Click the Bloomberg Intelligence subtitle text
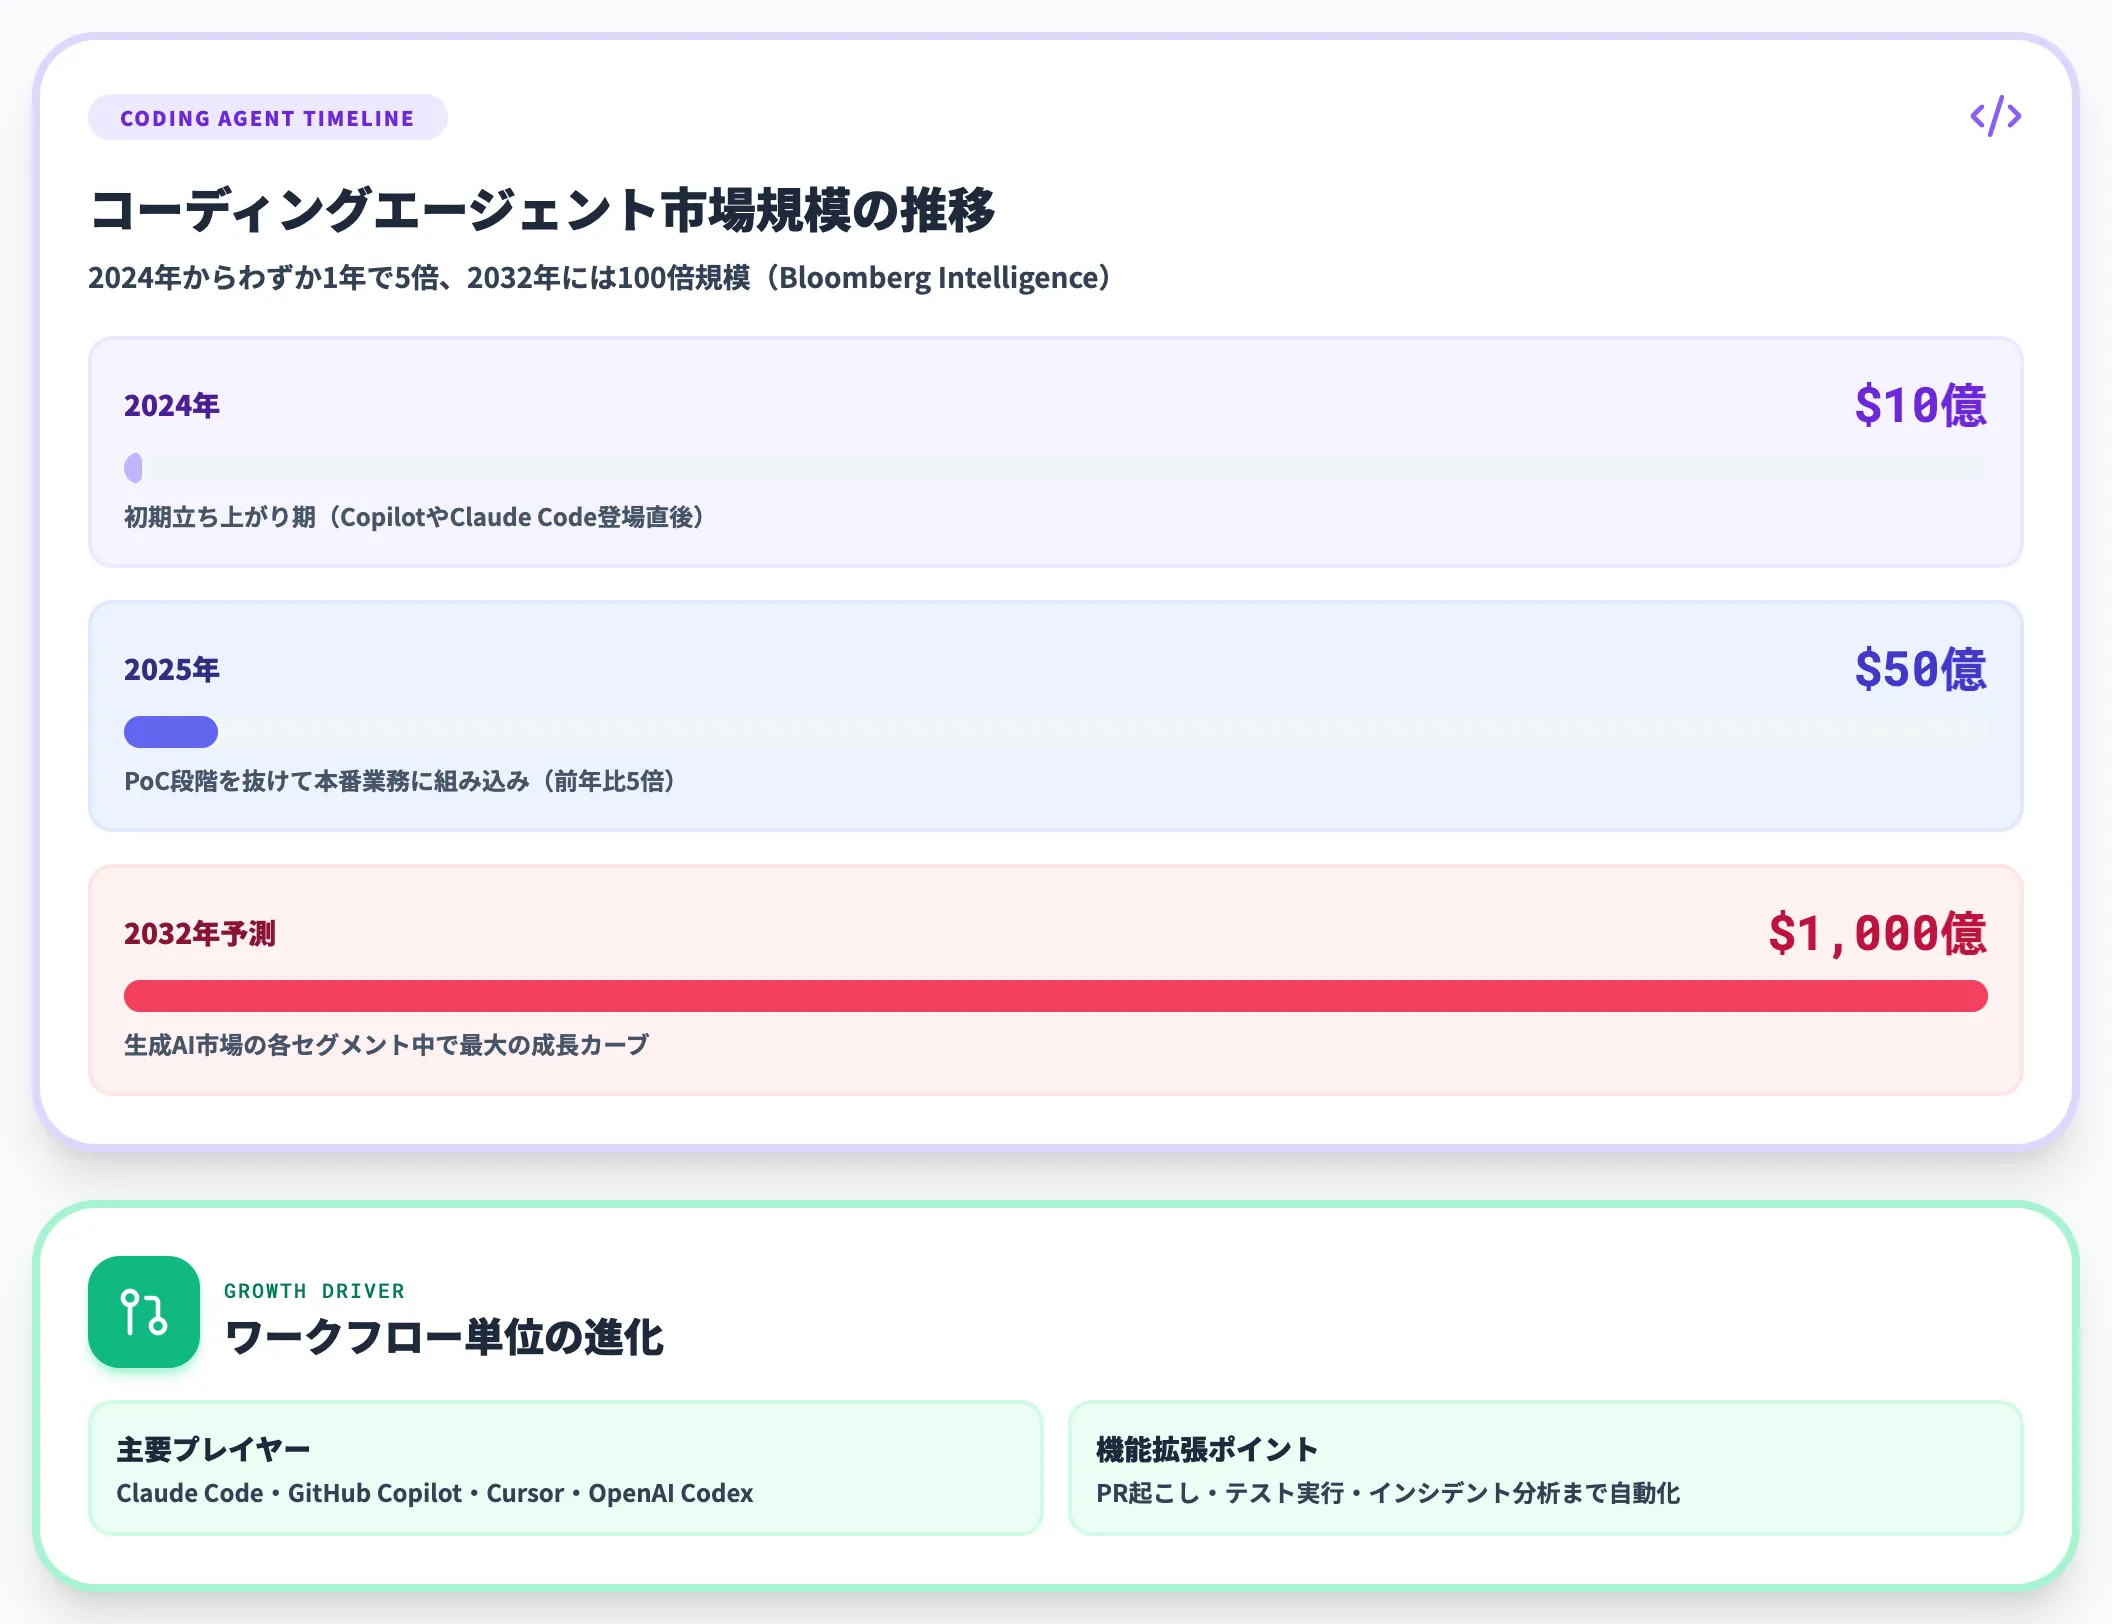This screenshot has height=1624, width=2112. [599, 277]
